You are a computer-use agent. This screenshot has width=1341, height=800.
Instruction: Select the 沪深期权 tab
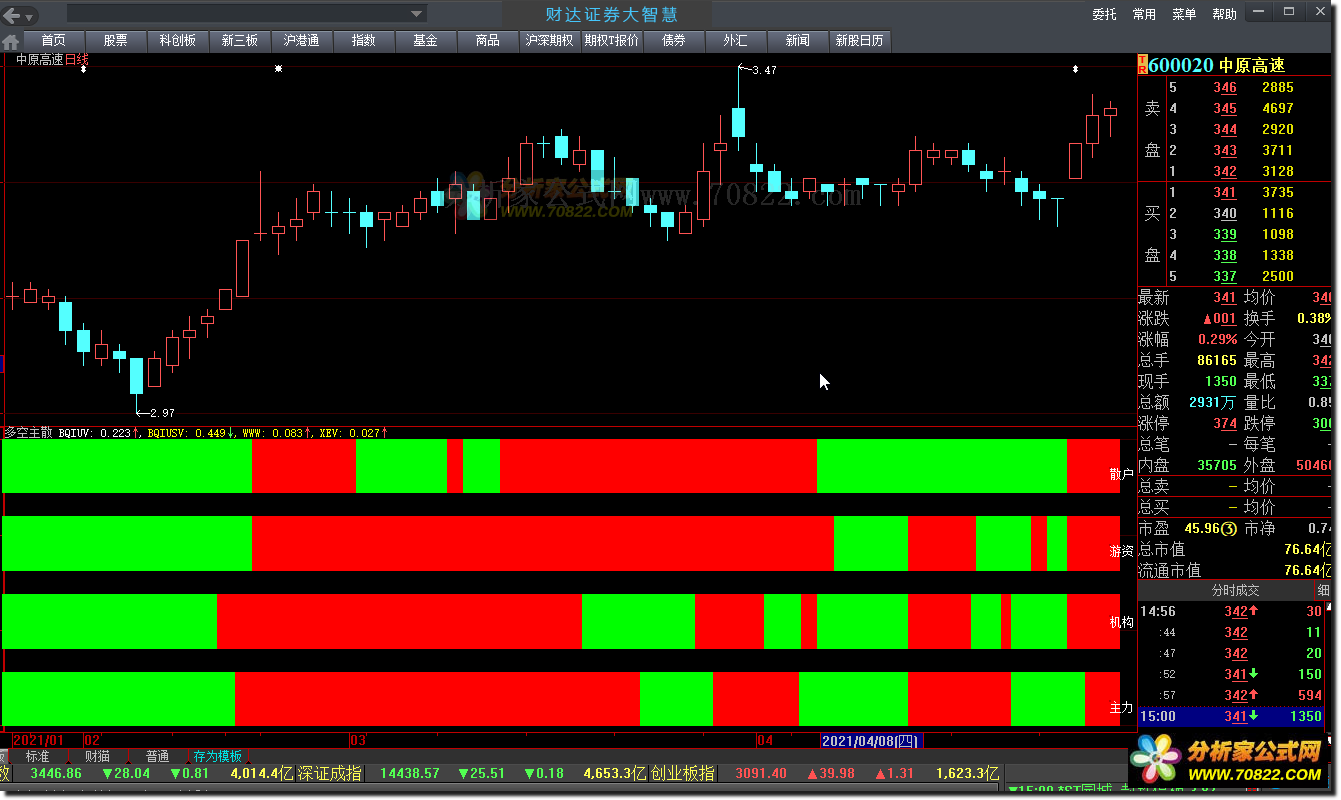[x=549, y=41]
